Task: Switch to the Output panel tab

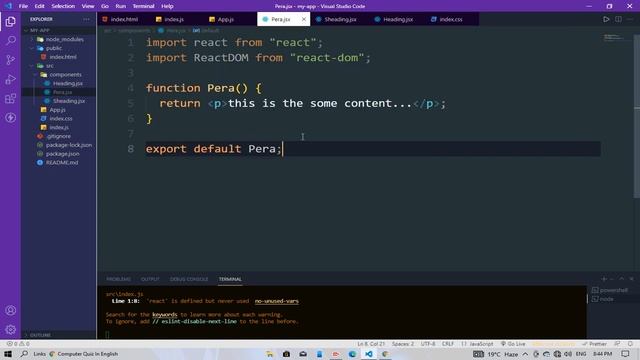Action: tap(150, 279)
